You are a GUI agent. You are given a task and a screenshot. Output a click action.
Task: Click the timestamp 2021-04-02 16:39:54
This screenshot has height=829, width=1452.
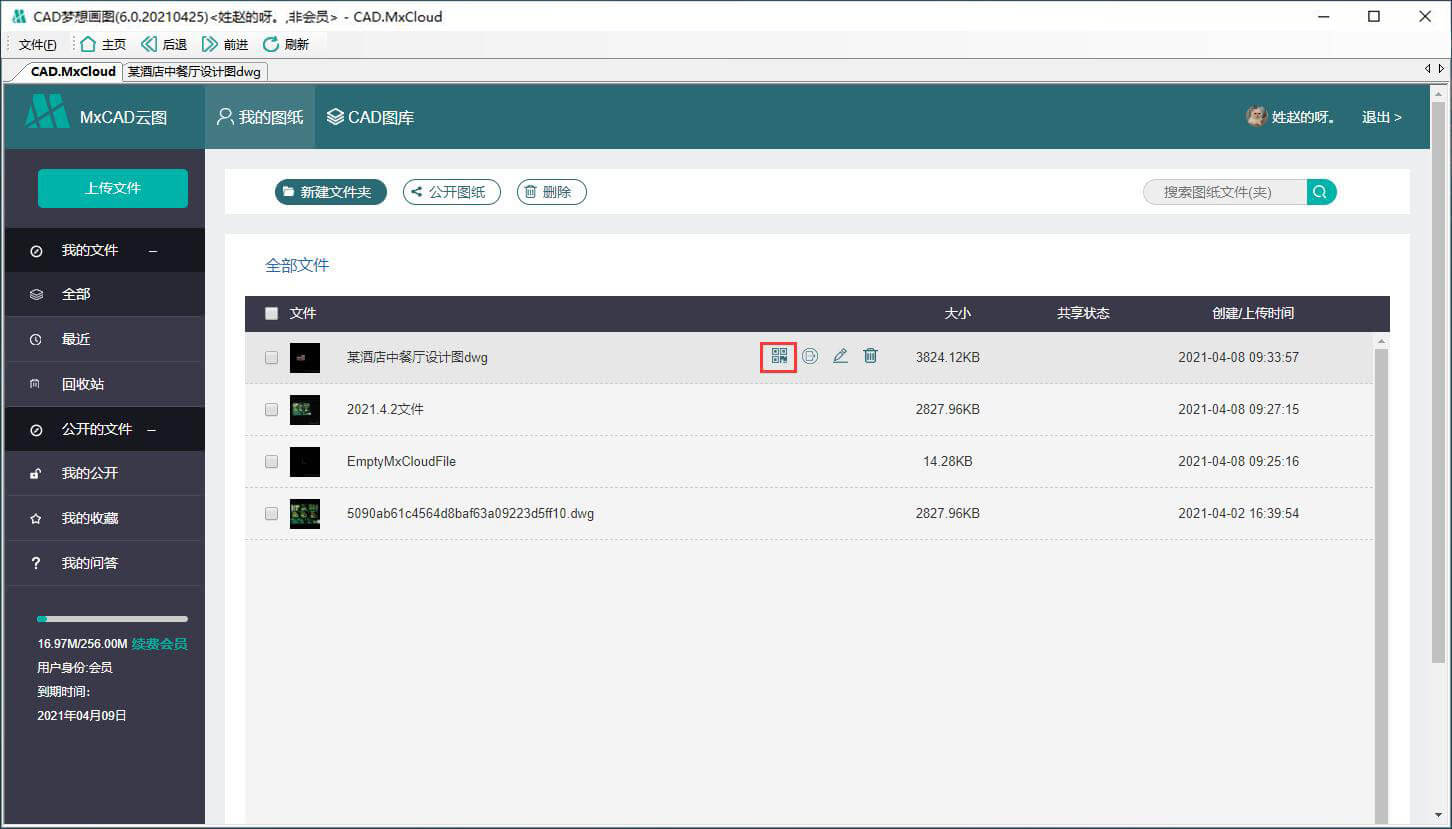point(1238,513)
